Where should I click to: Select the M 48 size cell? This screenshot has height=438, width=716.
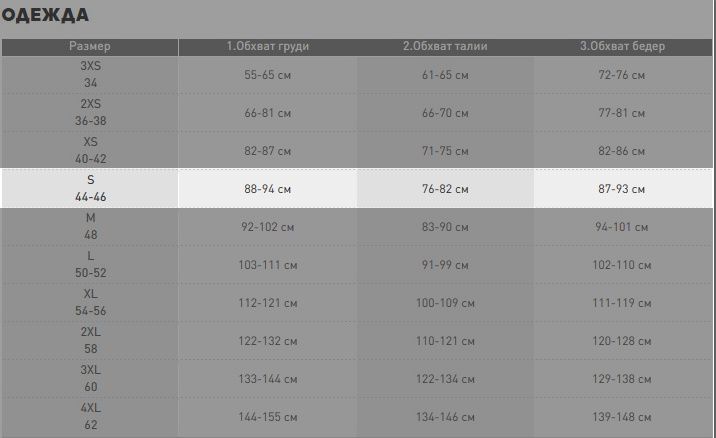(x=90, y=227)
